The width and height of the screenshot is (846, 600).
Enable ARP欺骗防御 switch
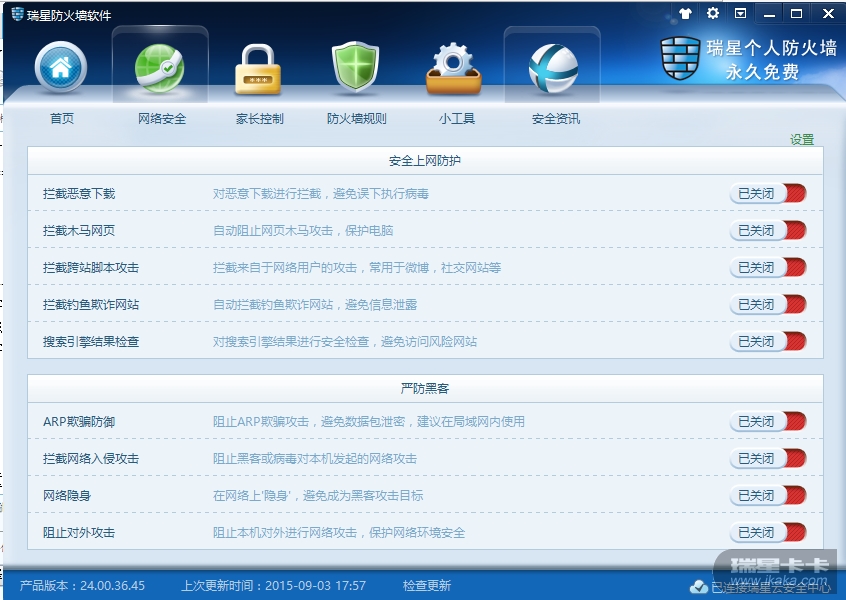[x=768, y=421]
